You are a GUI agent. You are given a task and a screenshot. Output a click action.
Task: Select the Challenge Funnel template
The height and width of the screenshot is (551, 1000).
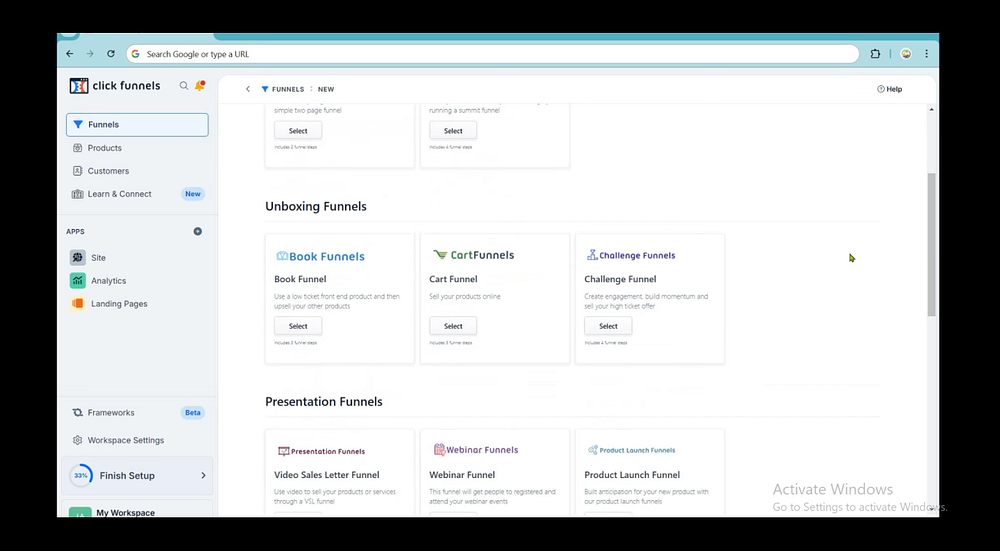pyautogui.click(x=608, y=326)
